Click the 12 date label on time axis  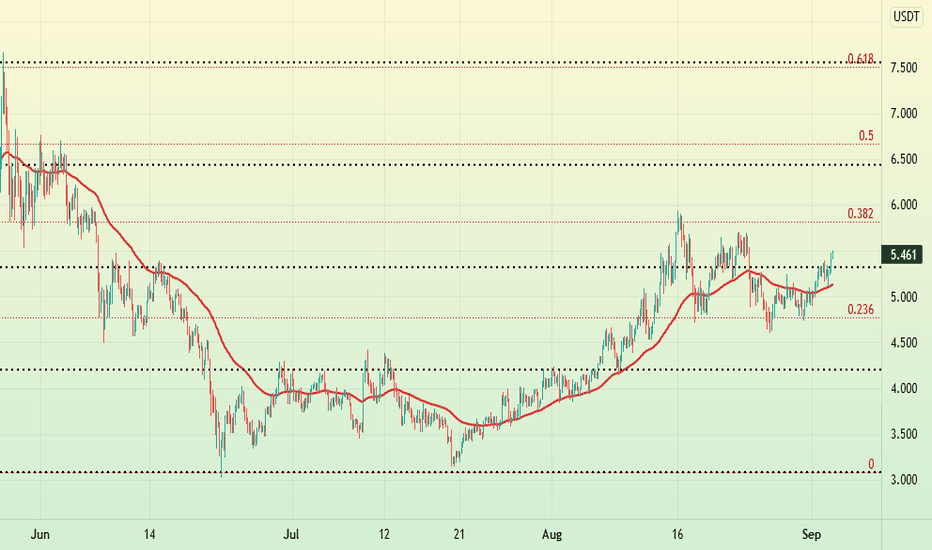coord(384,535)
